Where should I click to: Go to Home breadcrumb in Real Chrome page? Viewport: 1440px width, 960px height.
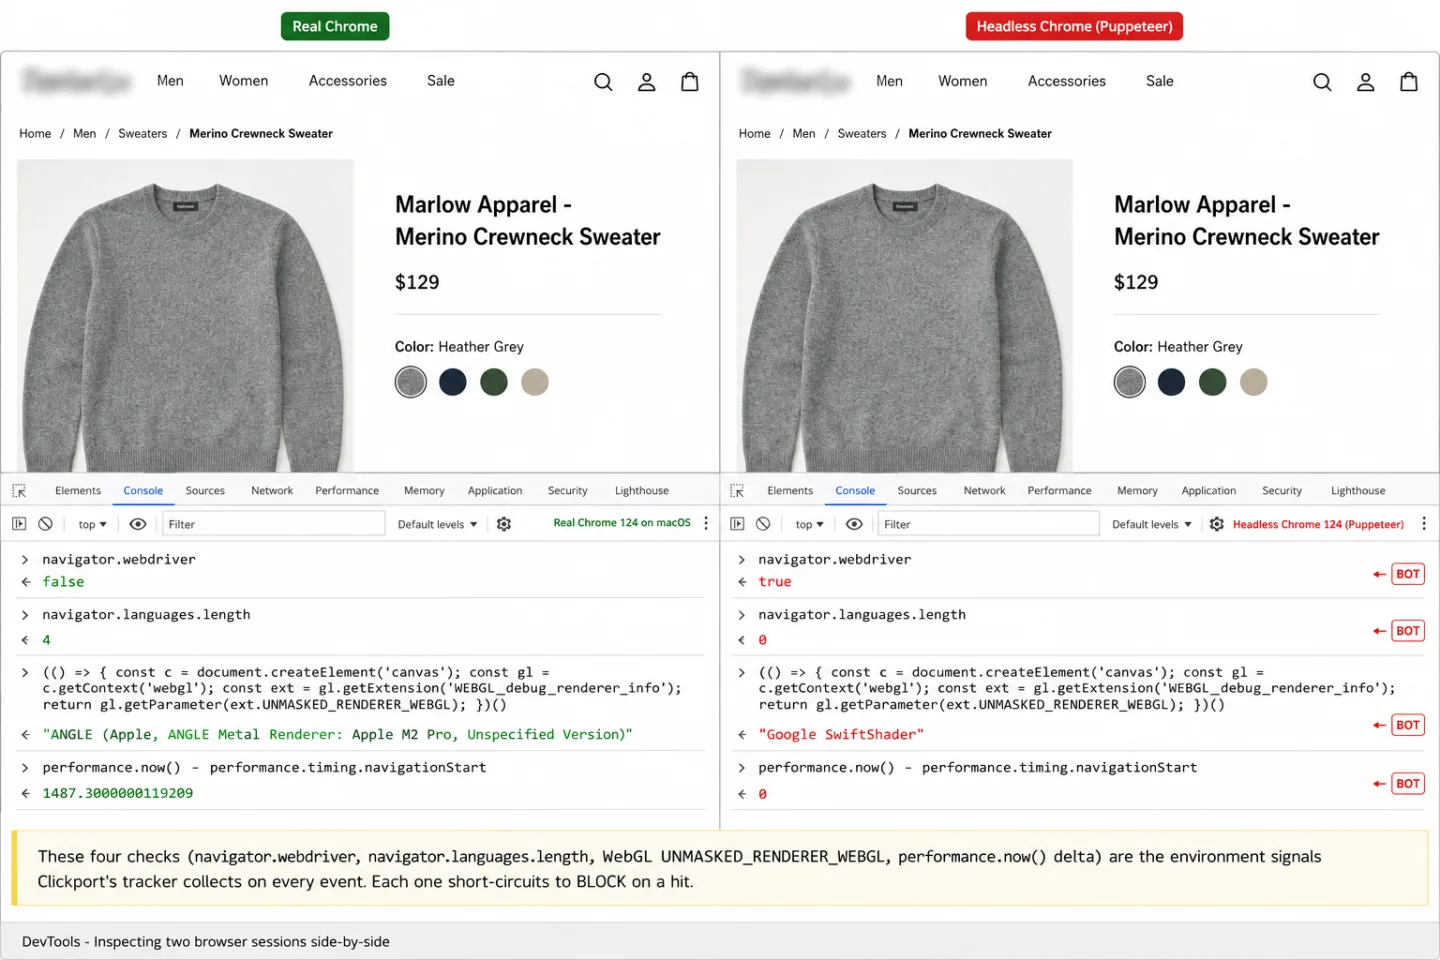pos(35,134)
